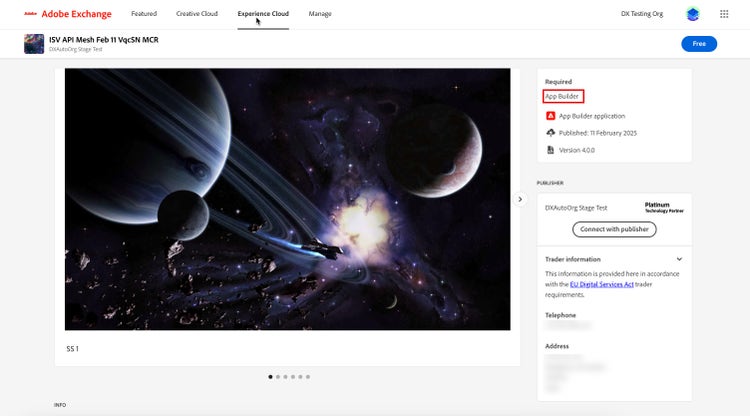750x416 pixels.
Task: Switch to the Creative Cloud tab
Action: [197, 14]
